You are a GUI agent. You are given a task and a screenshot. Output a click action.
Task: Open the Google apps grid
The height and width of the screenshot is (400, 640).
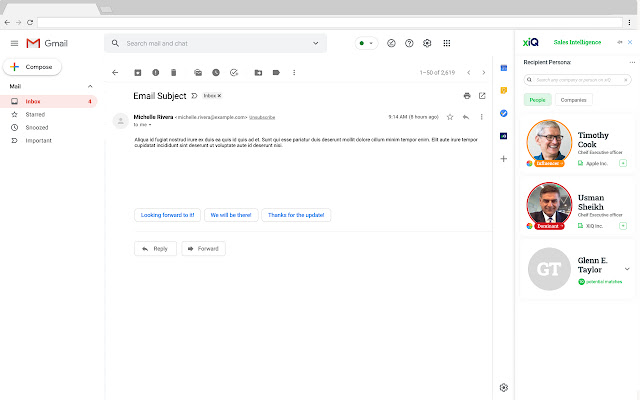(x=447, y=43)
